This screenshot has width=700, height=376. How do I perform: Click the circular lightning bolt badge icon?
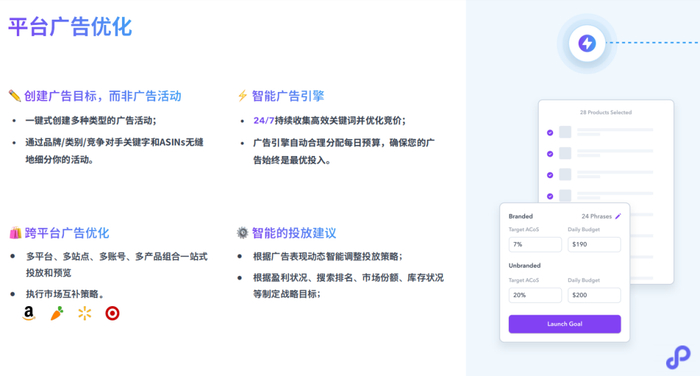click(587, 43)
